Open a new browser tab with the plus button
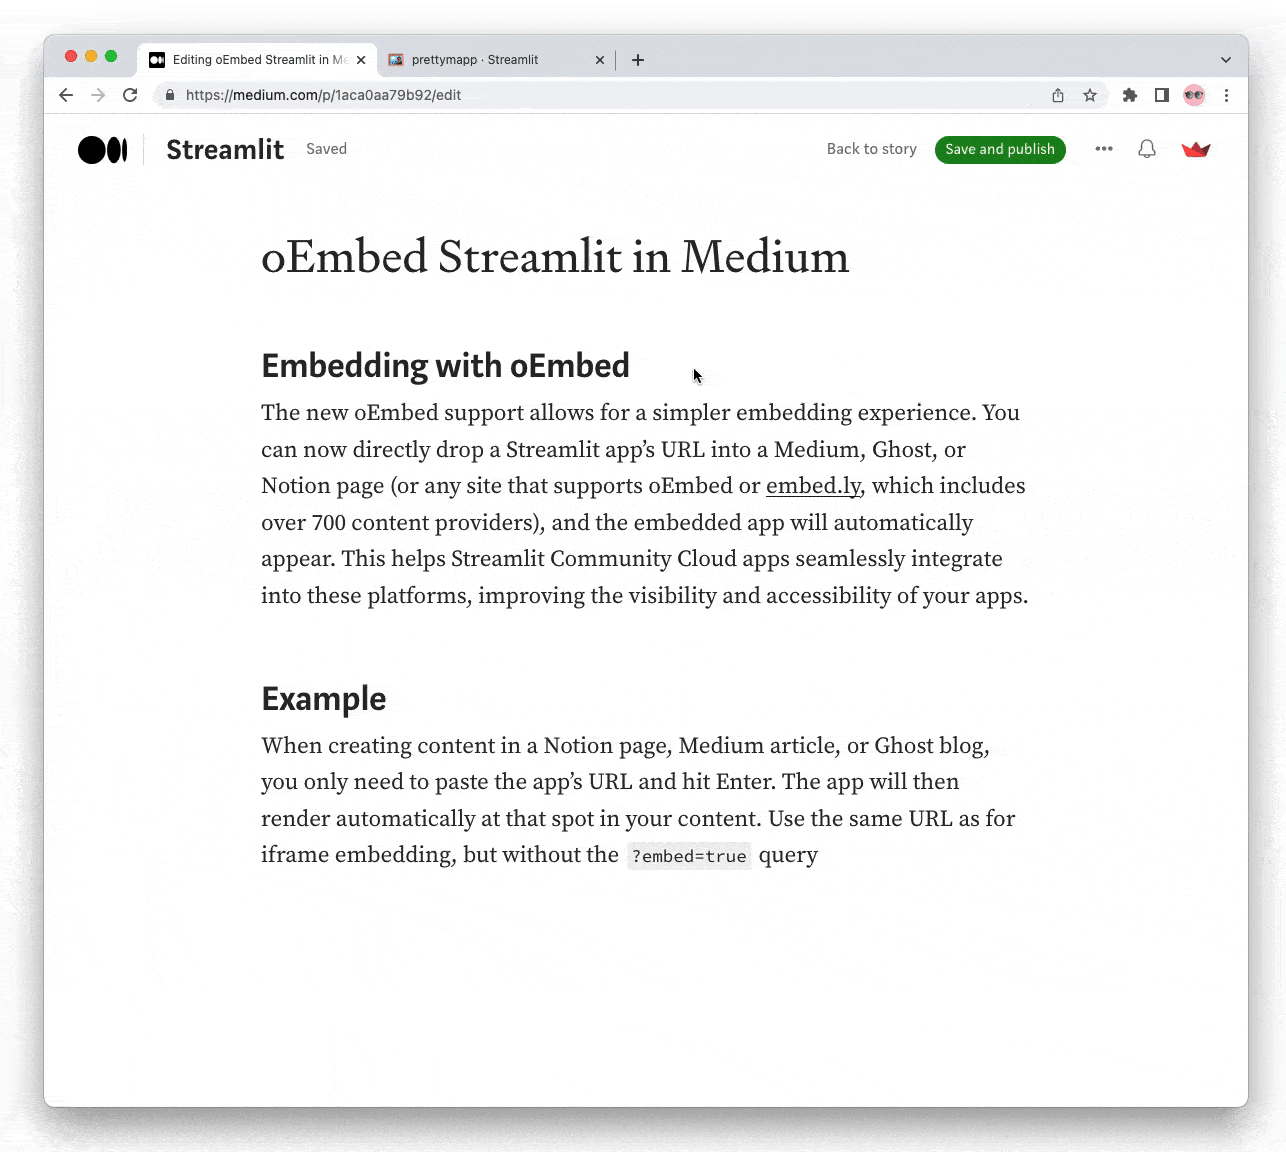The image size is (1286, 1152). tap(638, 60)
